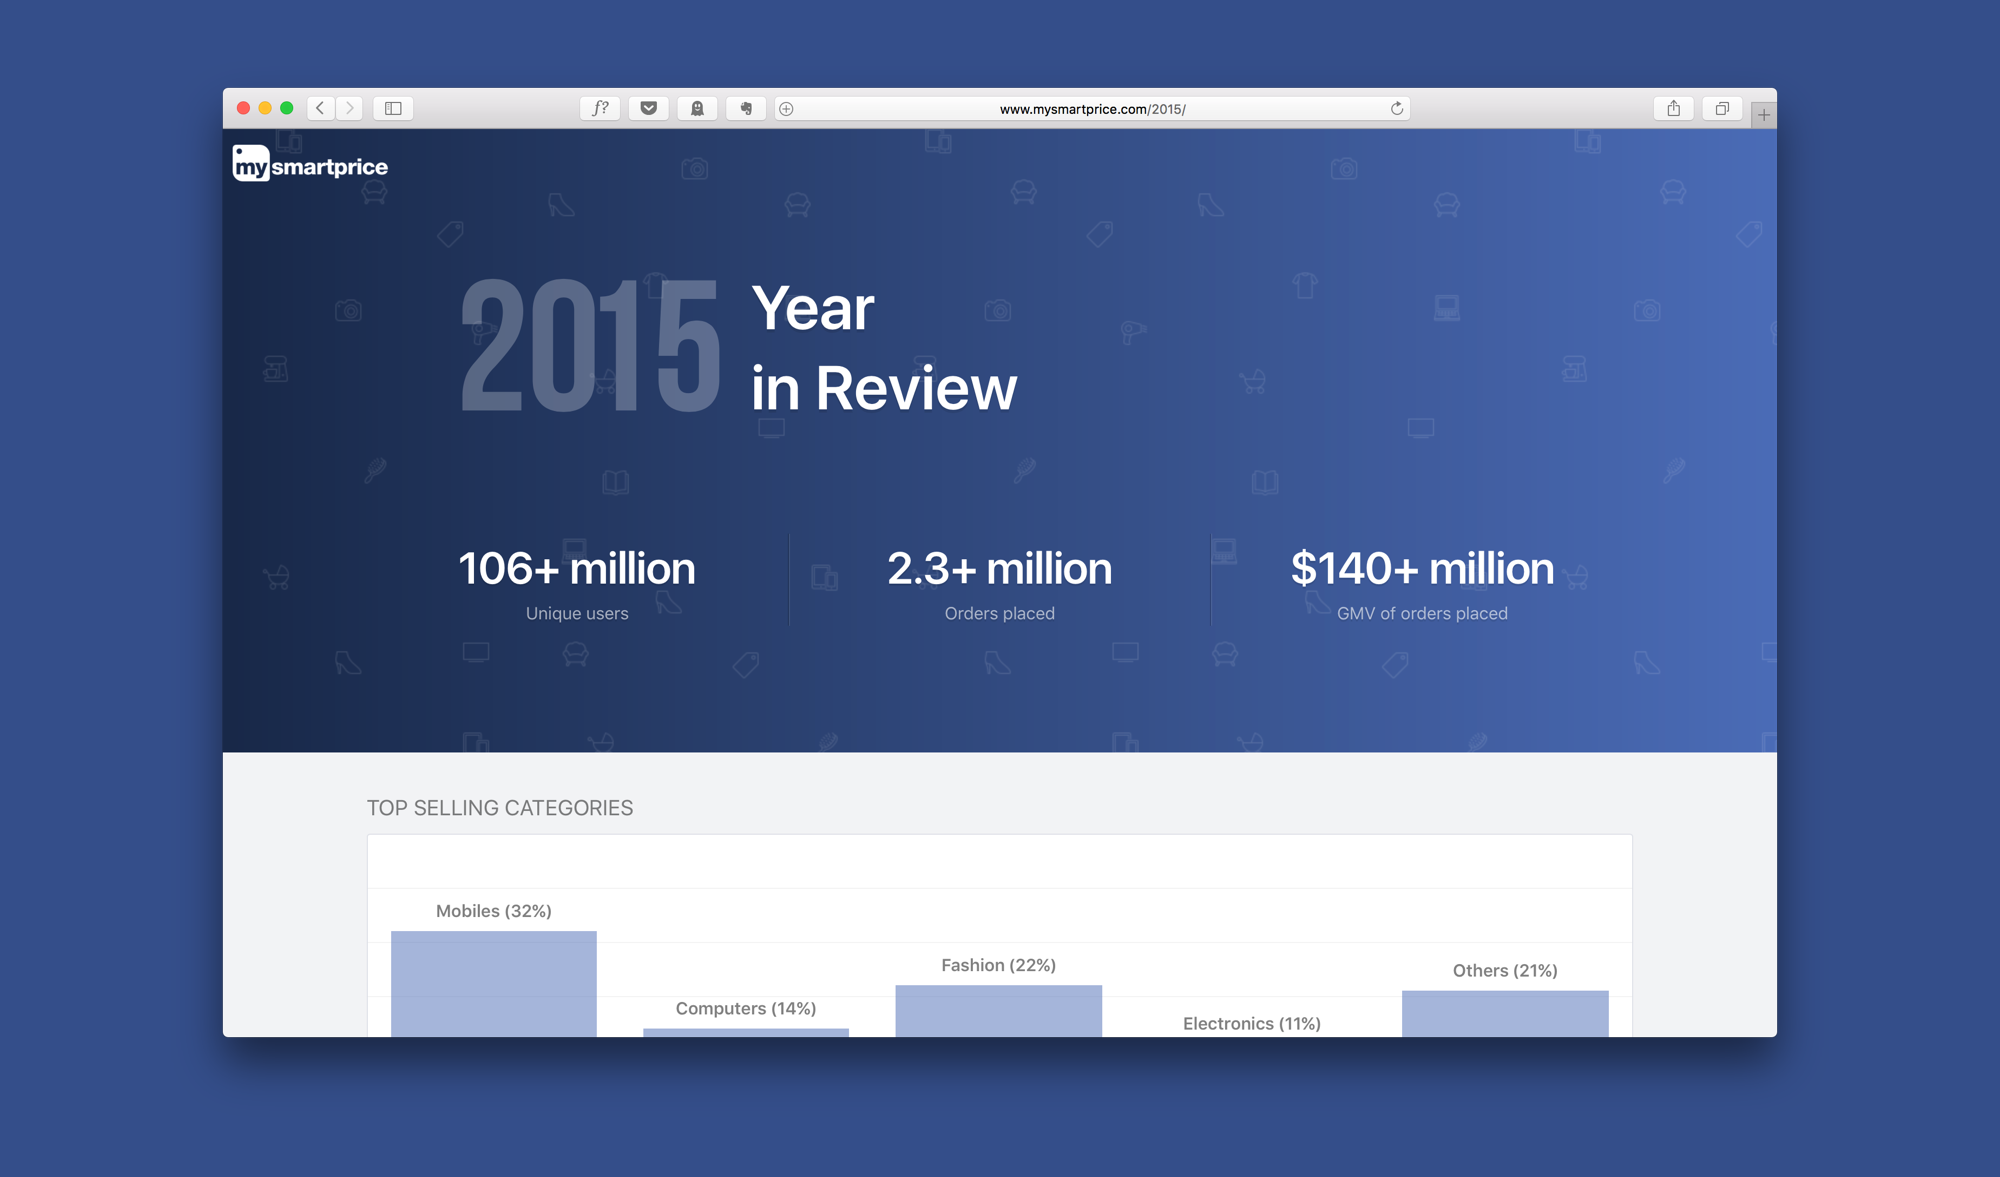
Task: Reload the page with the refresh icon
Action: click(1397, 108)
